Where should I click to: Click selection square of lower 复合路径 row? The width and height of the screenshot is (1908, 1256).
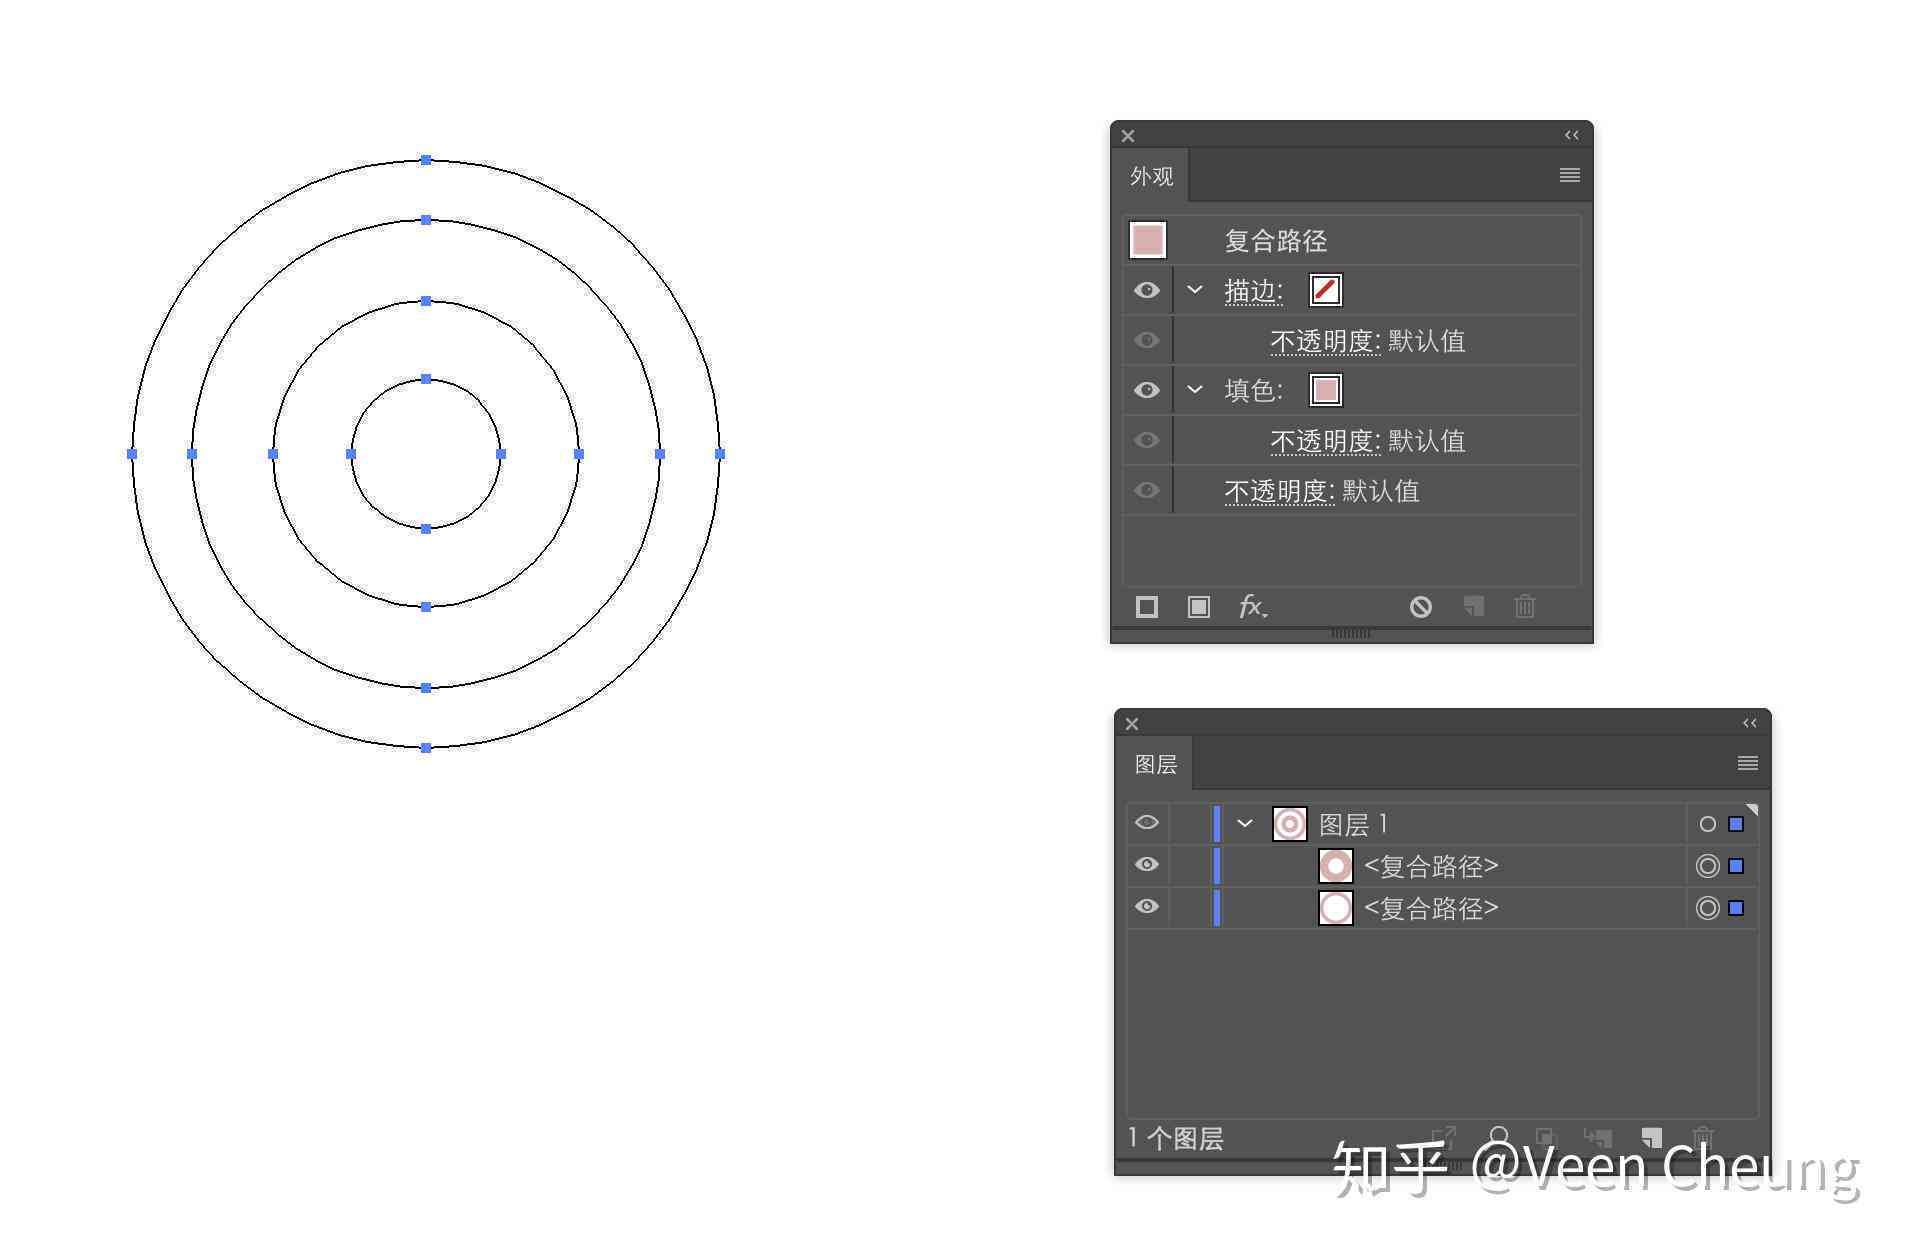1737,908
